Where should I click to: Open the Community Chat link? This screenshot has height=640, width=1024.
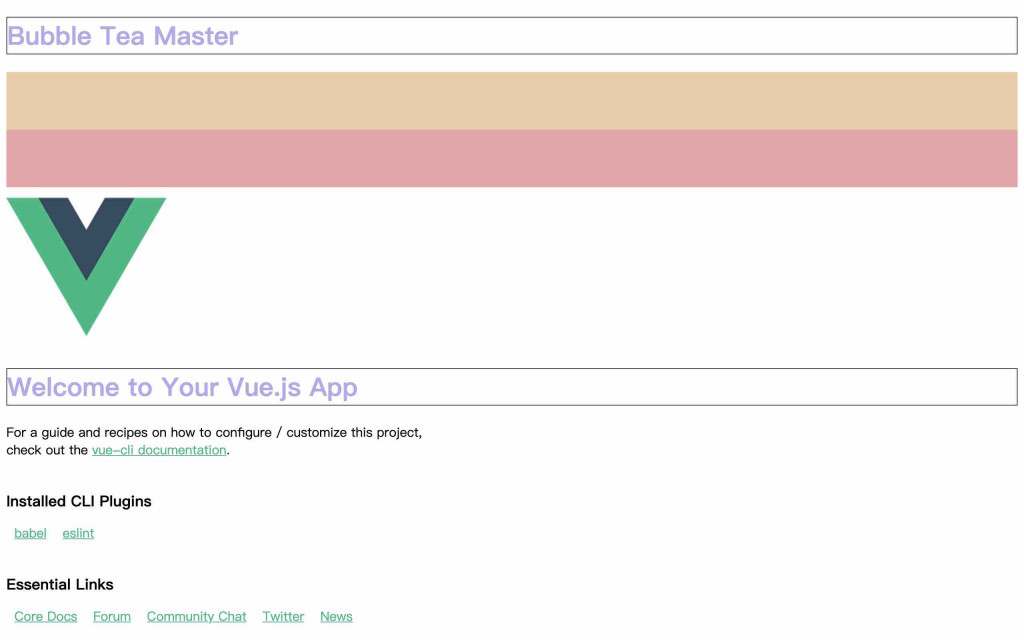(197, 616)
